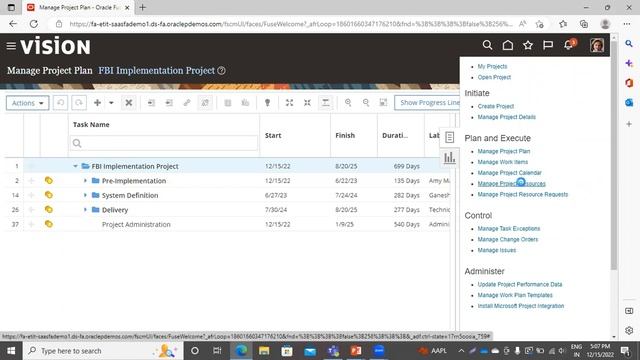The width and height of the screenshot is (640, 360).
Task: Open the Watchlist flag icon
Action: tap(548, 45)
